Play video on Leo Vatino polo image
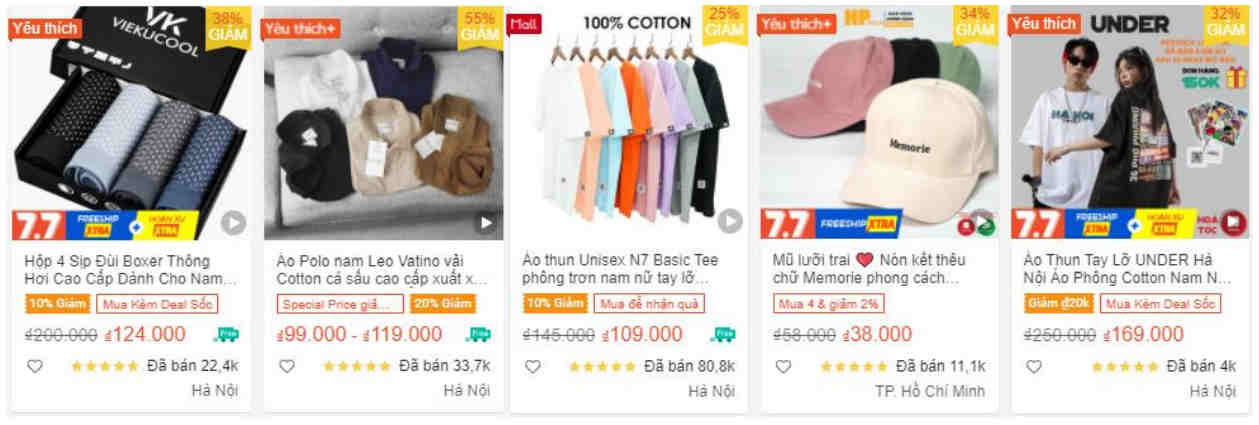The height and width of the screenshot is (425, 1259). coord(486,222)
